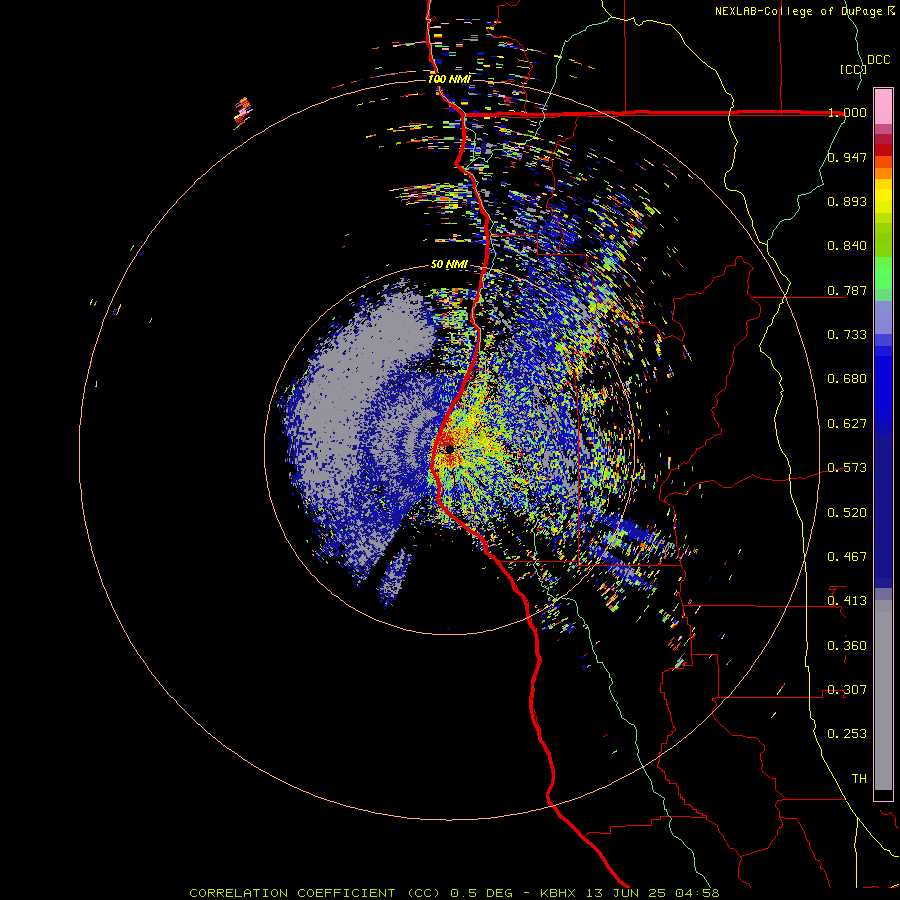900x900 pixels.
Task: Select the 0.467 legend label
Action: click(847, 557)
